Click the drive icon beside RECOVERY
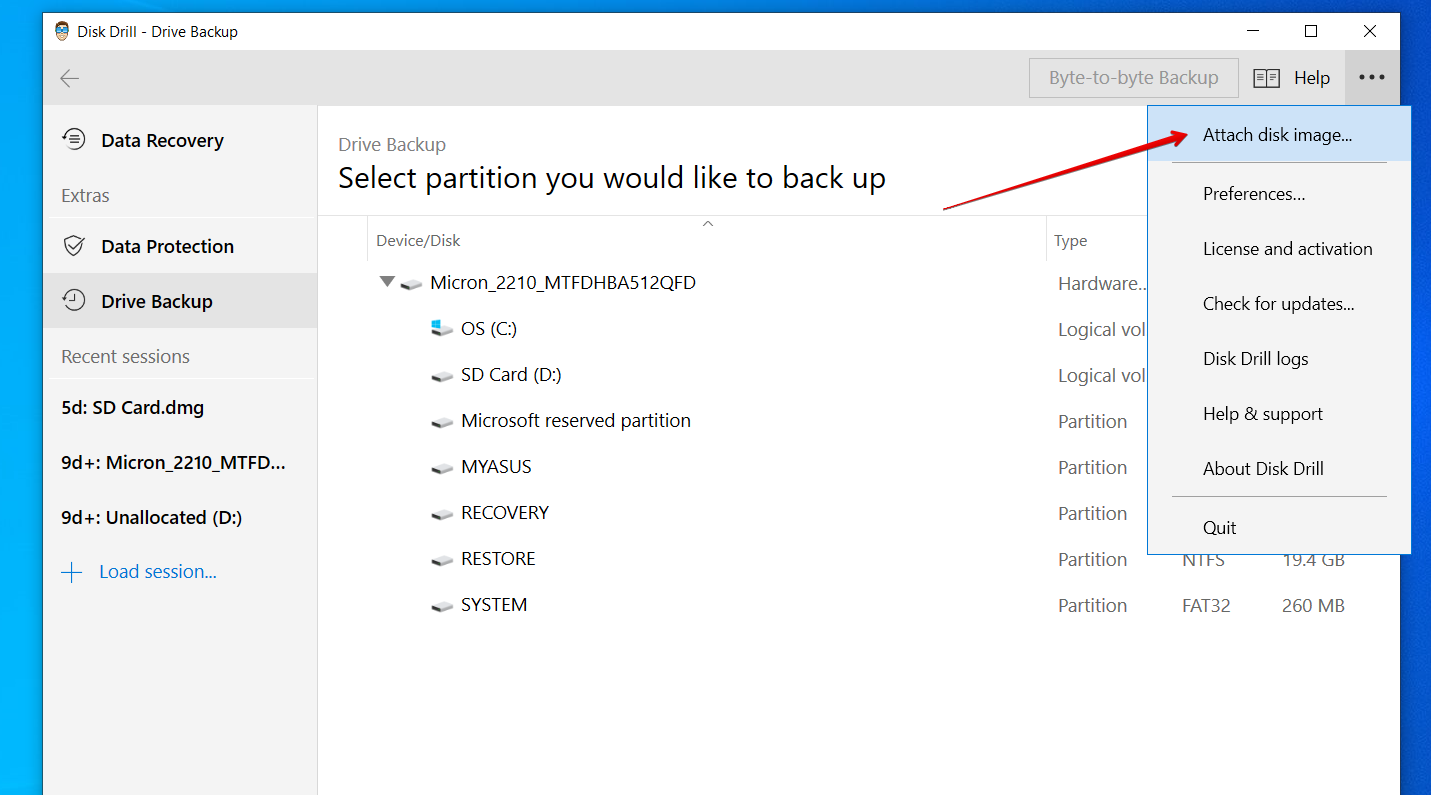Image resolution: width=1431 pixels, height=795 pixels. [442, 515]
